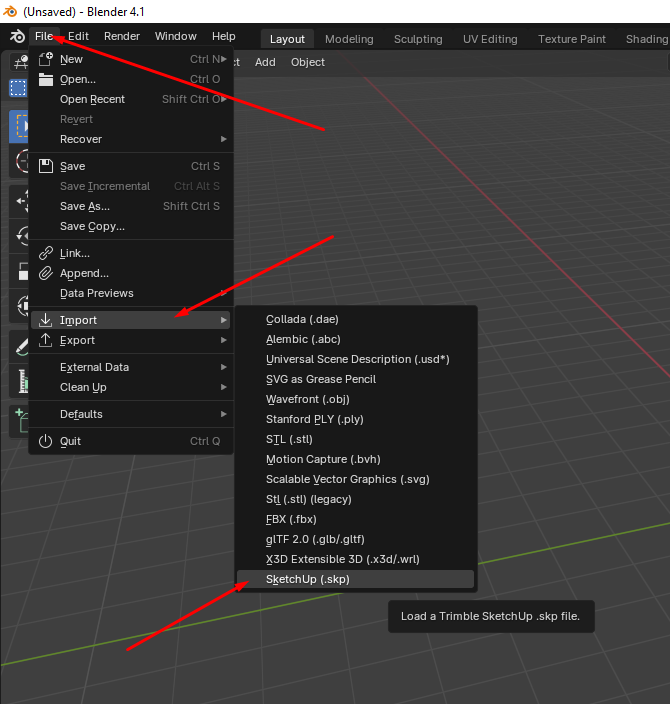Switch to the Modeling workspace tab
This screenshot has width=670, height=704.
(349, 39)
